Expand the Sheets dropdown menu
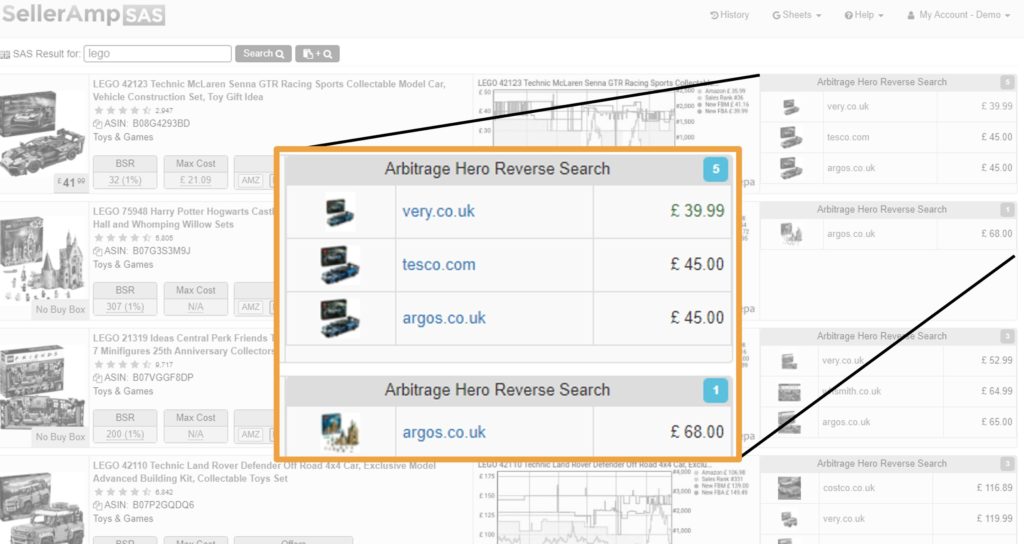Viewport: 1024px width, 544px height. [797, 14]
